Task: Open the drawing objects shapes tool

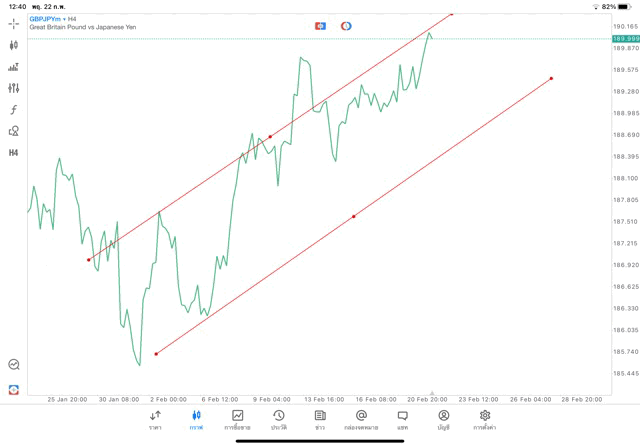Action: click(x=14, y=131)
